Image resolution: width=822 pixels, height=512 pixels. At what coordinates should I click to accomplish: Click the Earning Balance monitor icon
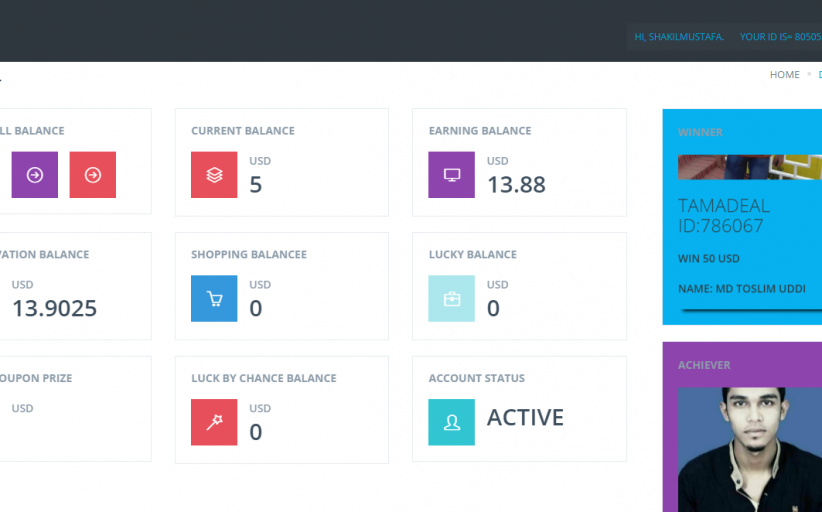click(x=452, y=175)
